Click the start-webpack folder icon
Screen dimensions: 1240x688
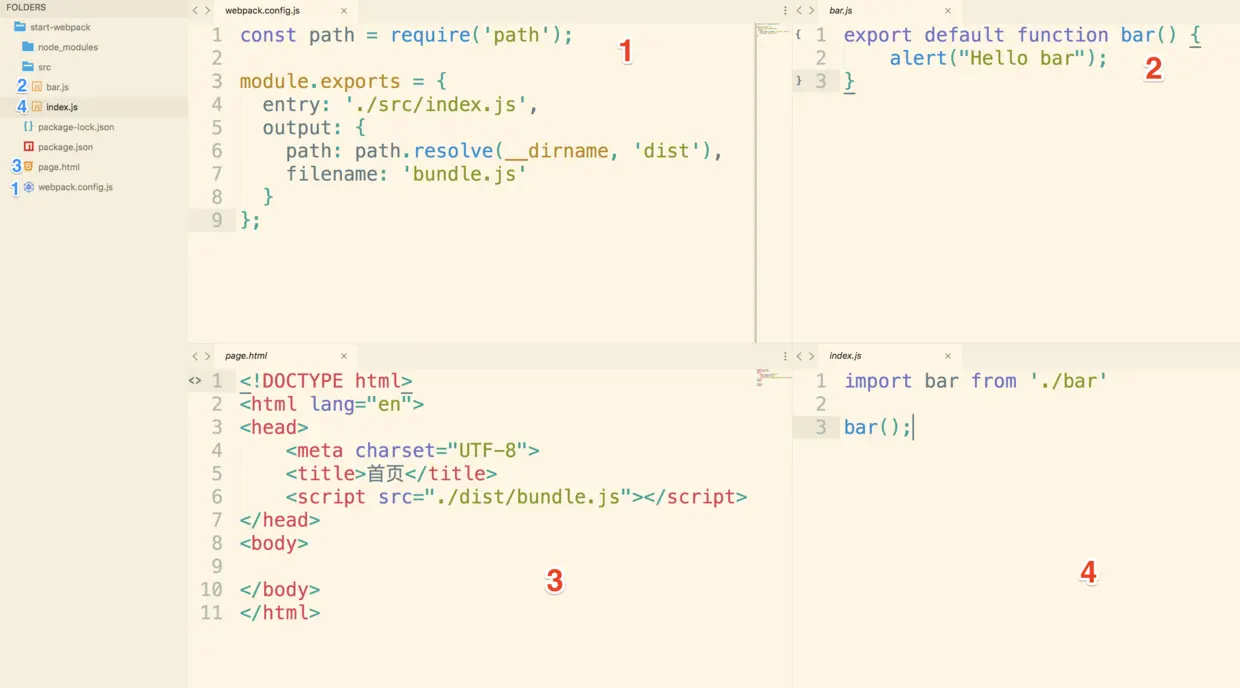21,27
